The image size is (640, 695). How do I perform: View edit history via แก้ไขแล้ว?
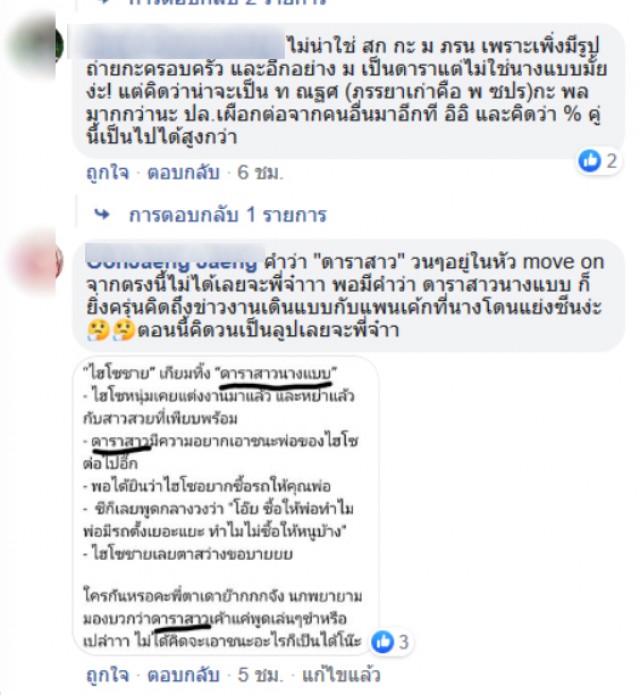point(341,675)
